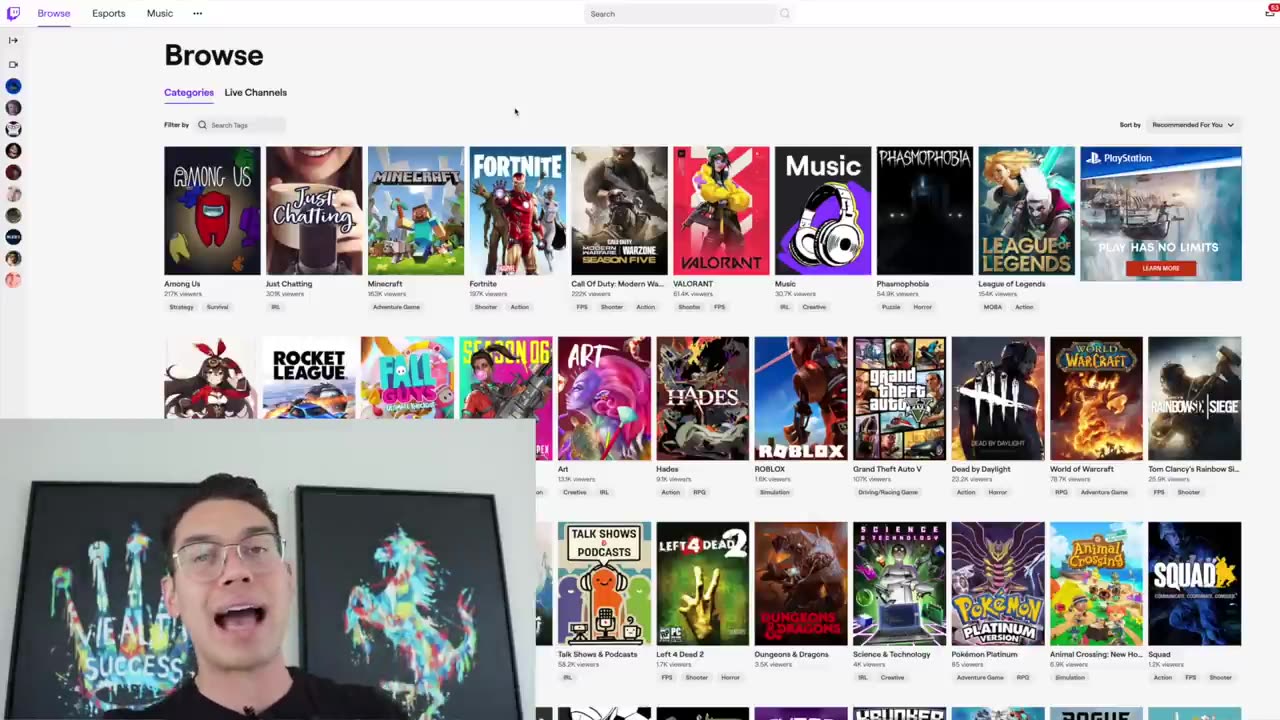
Task: Open the World of Warcraft cover
Action: point(1096,398)
